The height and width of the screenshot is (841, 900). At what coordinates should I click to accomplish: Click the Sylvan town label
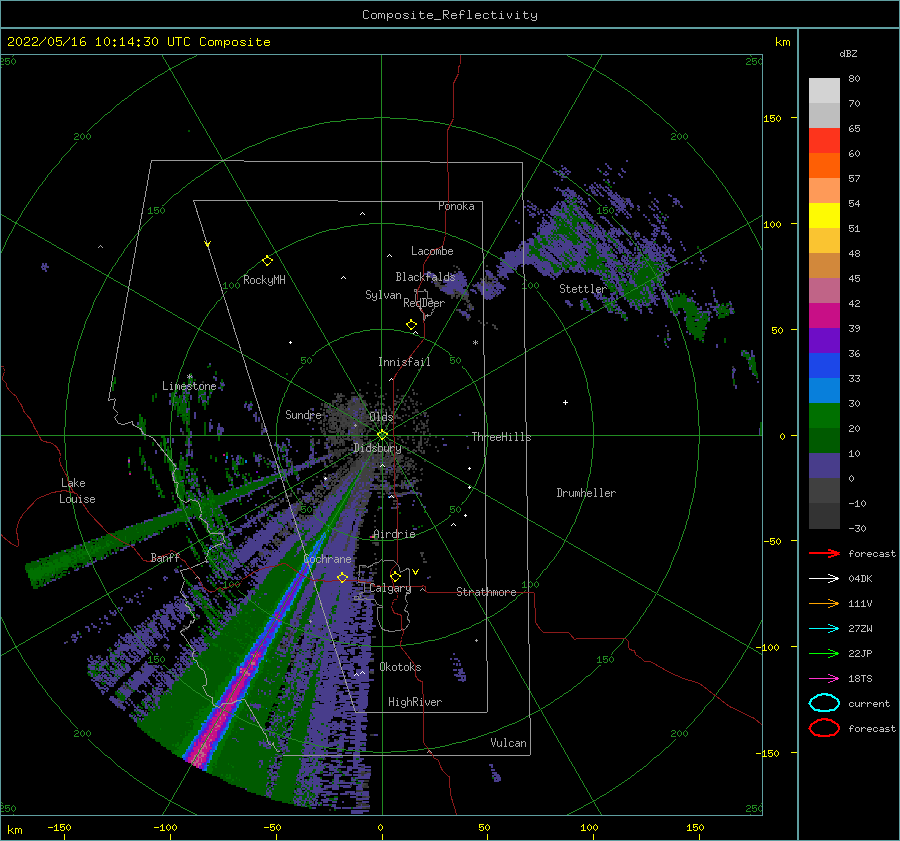click(x=383, y=295)
